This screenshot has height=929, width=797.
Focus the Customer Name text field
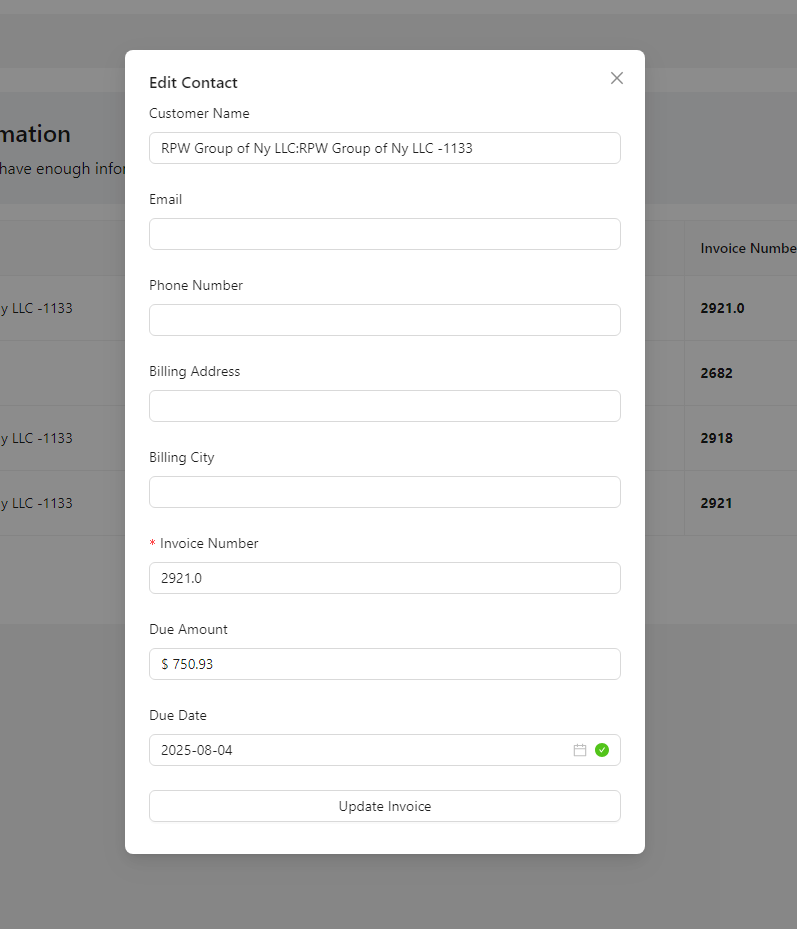coord(384,148)
